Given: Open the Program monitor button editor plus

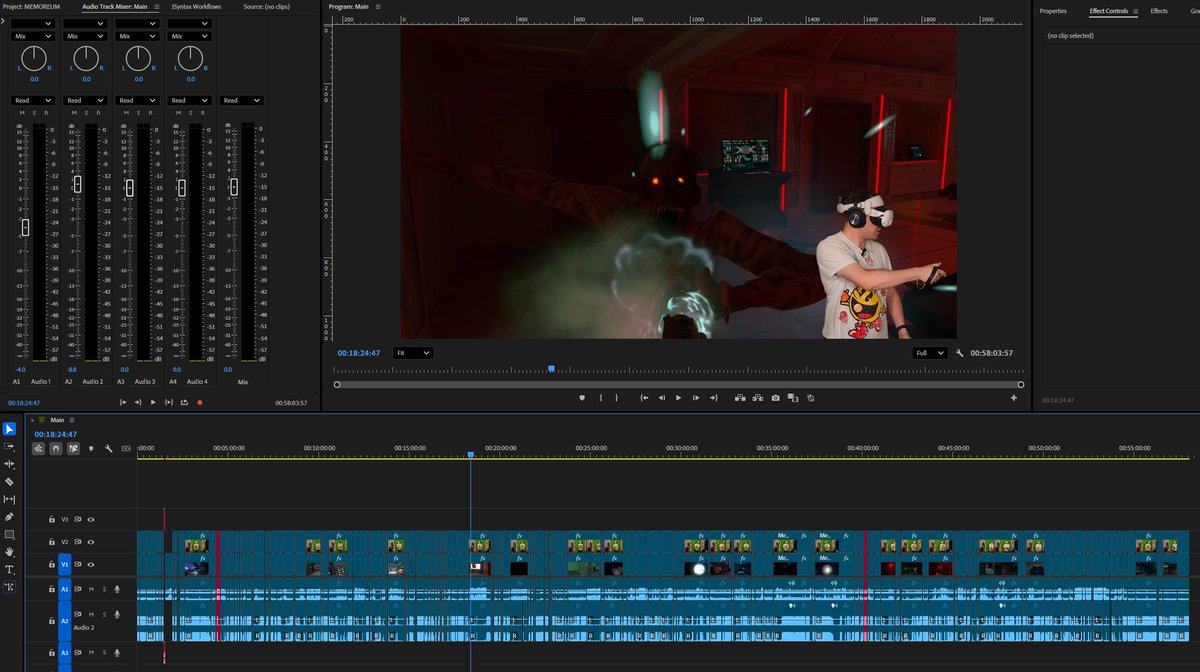Looking at the screenshot, I should click(1013, 398).
